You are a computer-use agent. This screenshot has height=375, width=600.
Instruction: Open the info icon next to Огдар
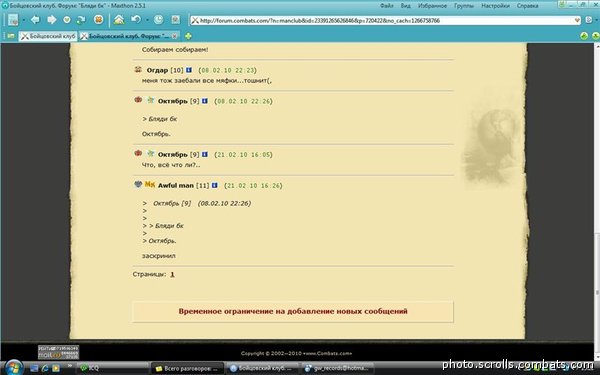189,70
